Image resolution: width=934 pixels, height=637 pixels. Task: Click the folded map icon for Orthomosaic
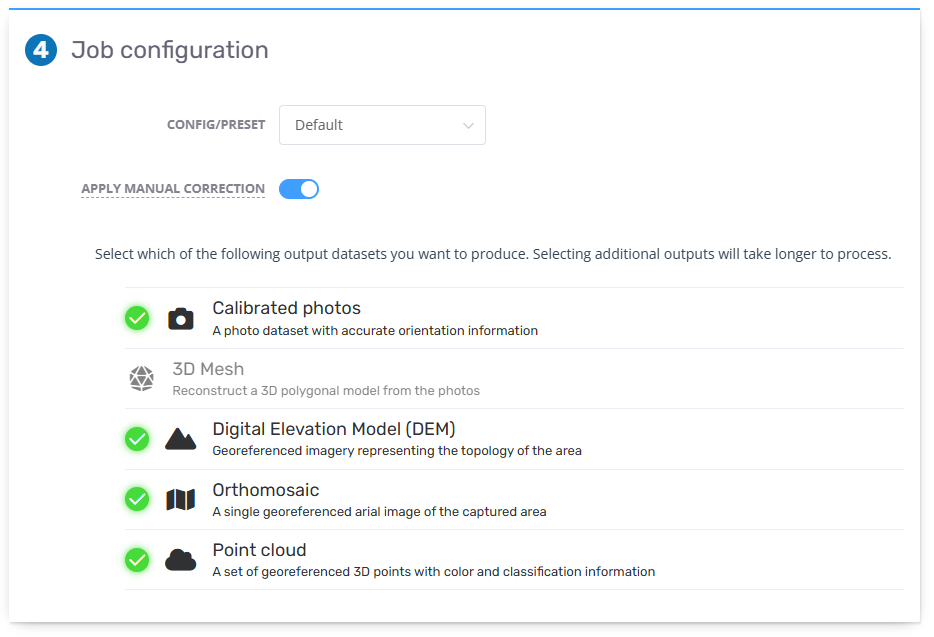click(180, 499)
